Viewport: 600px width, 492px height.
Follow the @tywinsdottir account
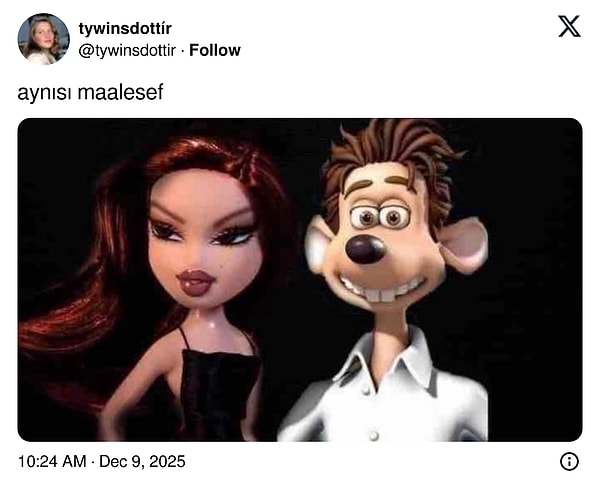coord(215,50)
